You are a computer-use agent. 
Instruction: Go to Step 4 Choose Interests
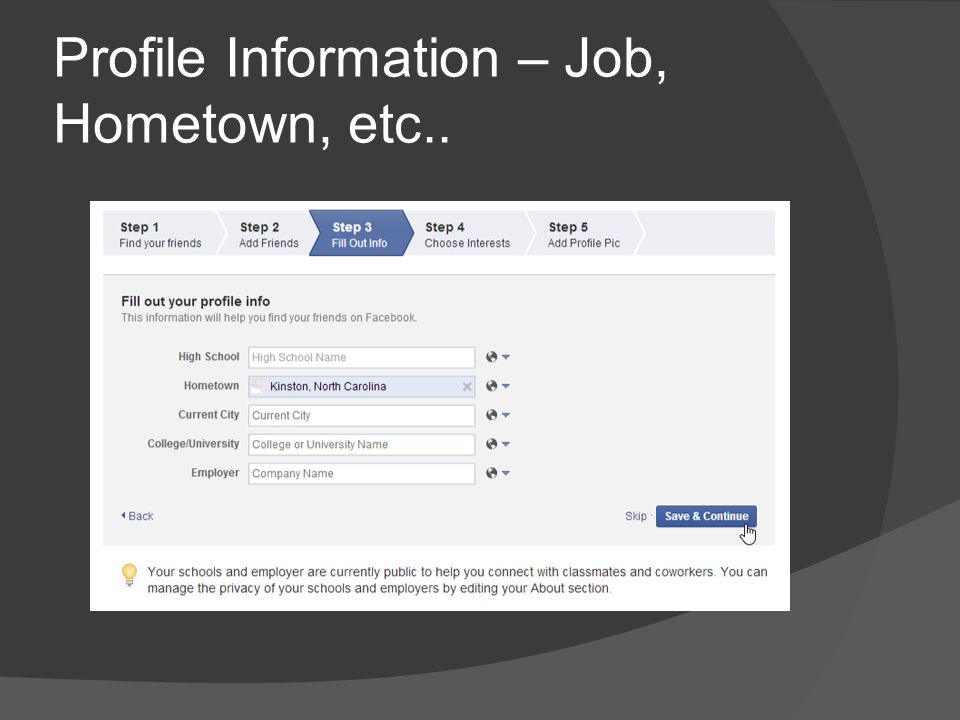[467, 234]
